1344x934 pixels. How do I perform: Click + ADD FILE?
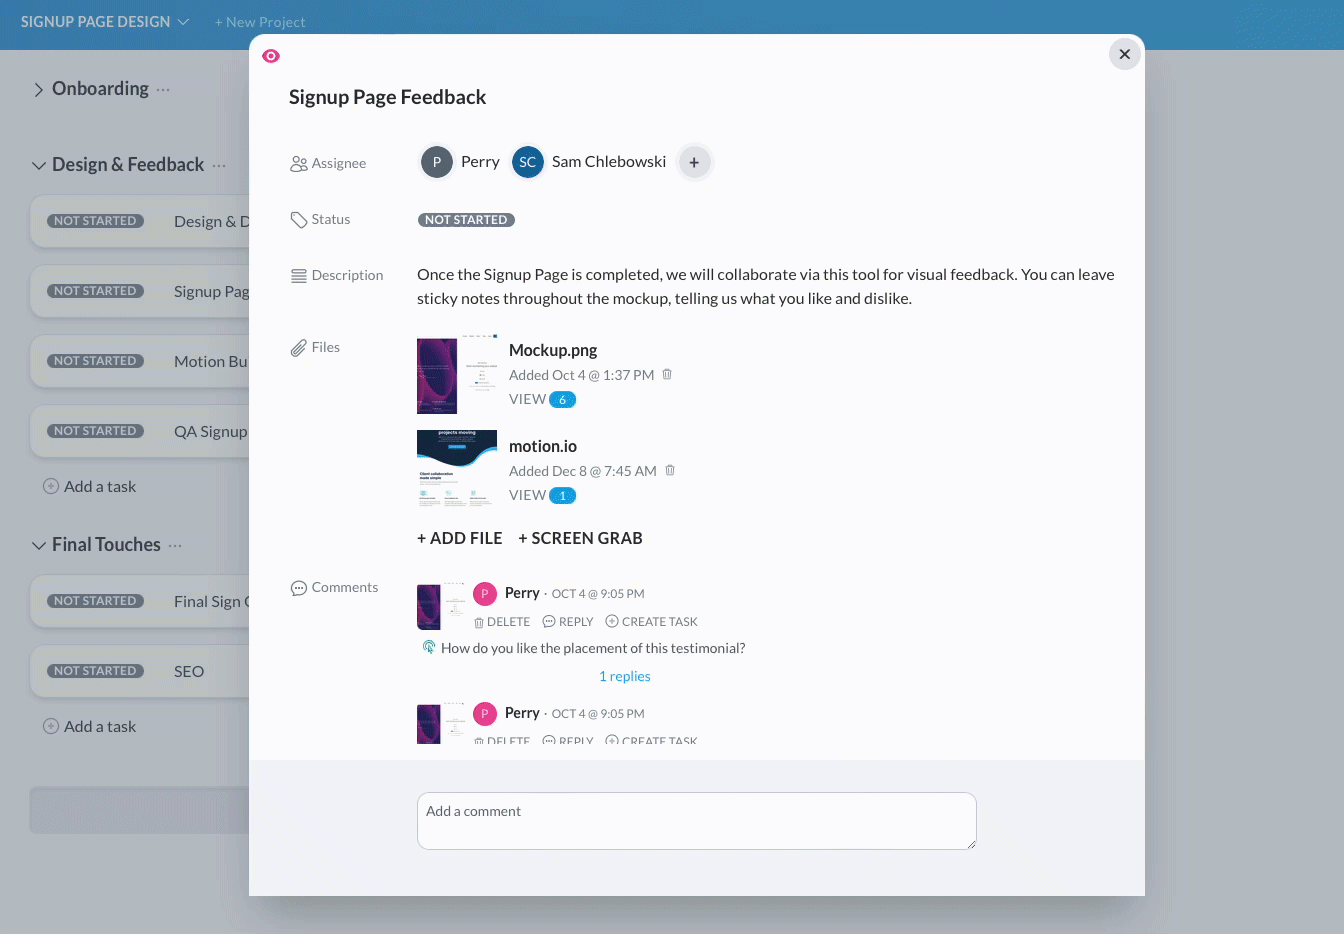pyautogui.click(x=460, y=538)
